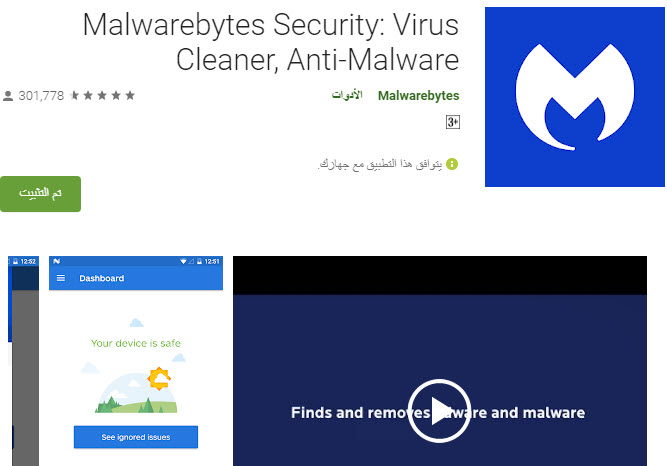Click the 301,778 ratings count
Image resolution: width=667 pixels, height=466 pixels.
(x=41, y=96)
